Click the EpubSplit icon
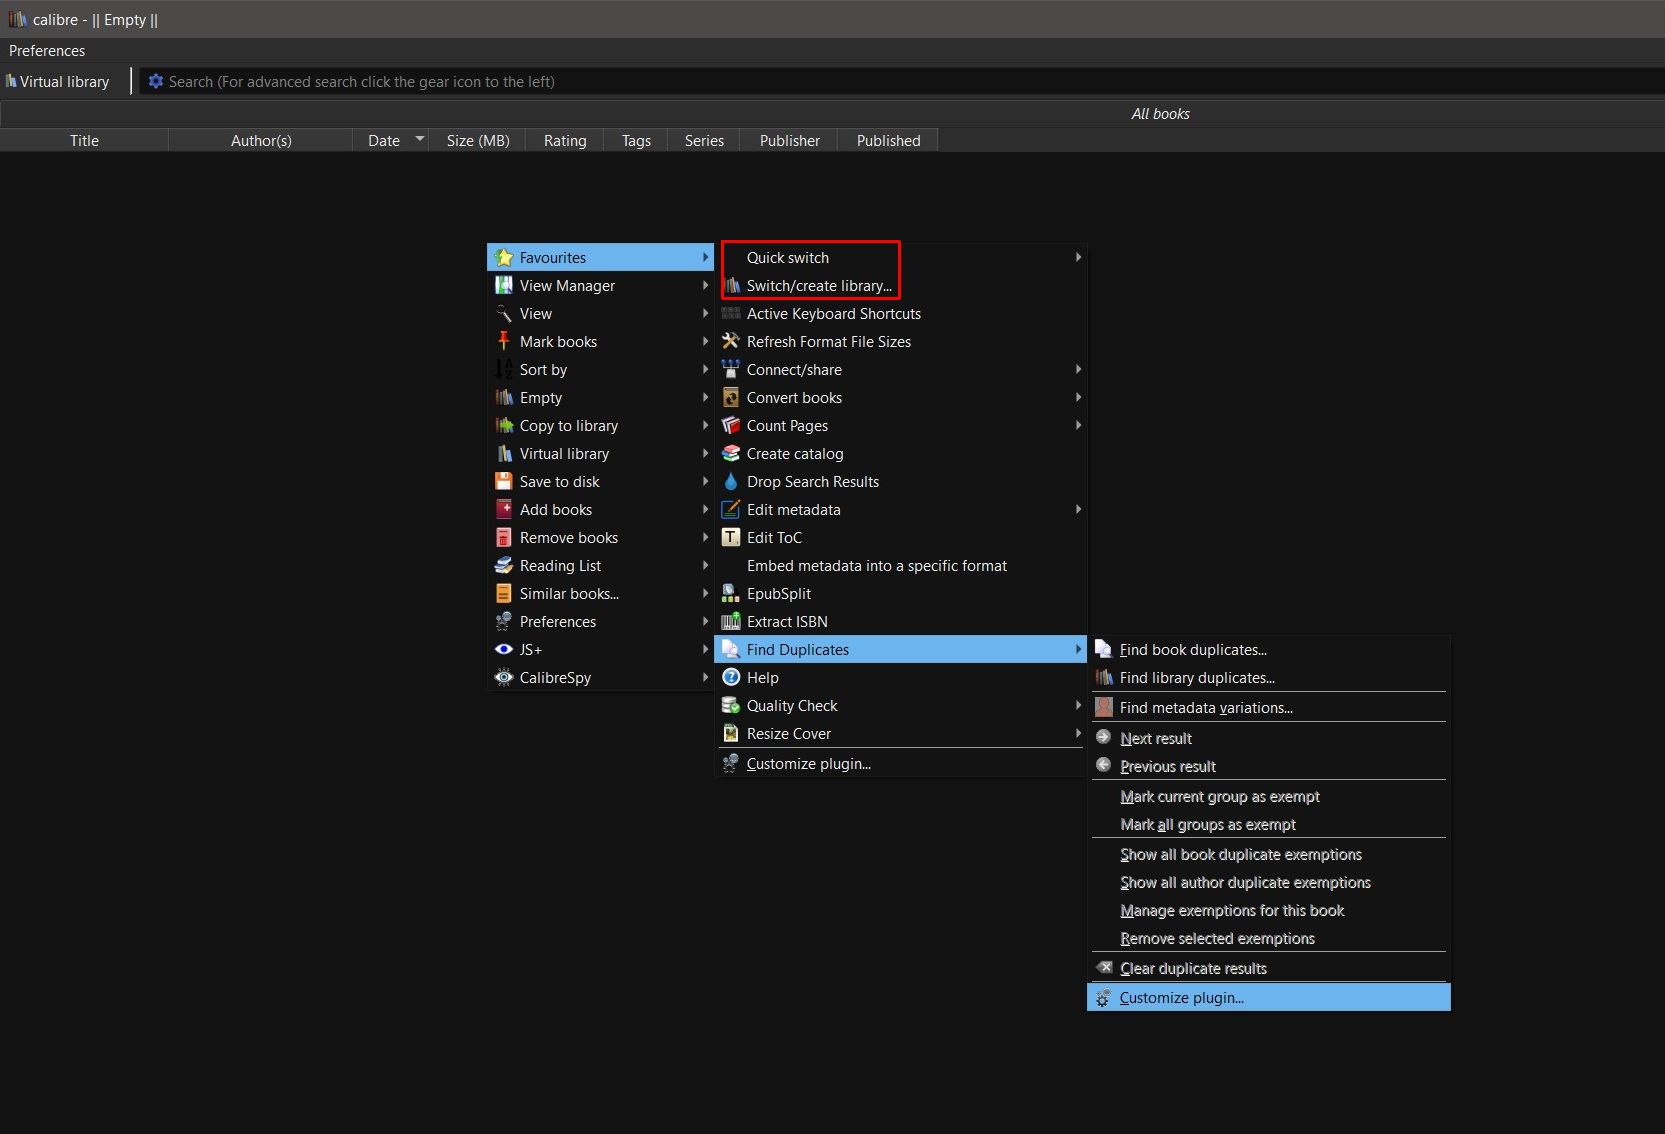 pos(731,594)
